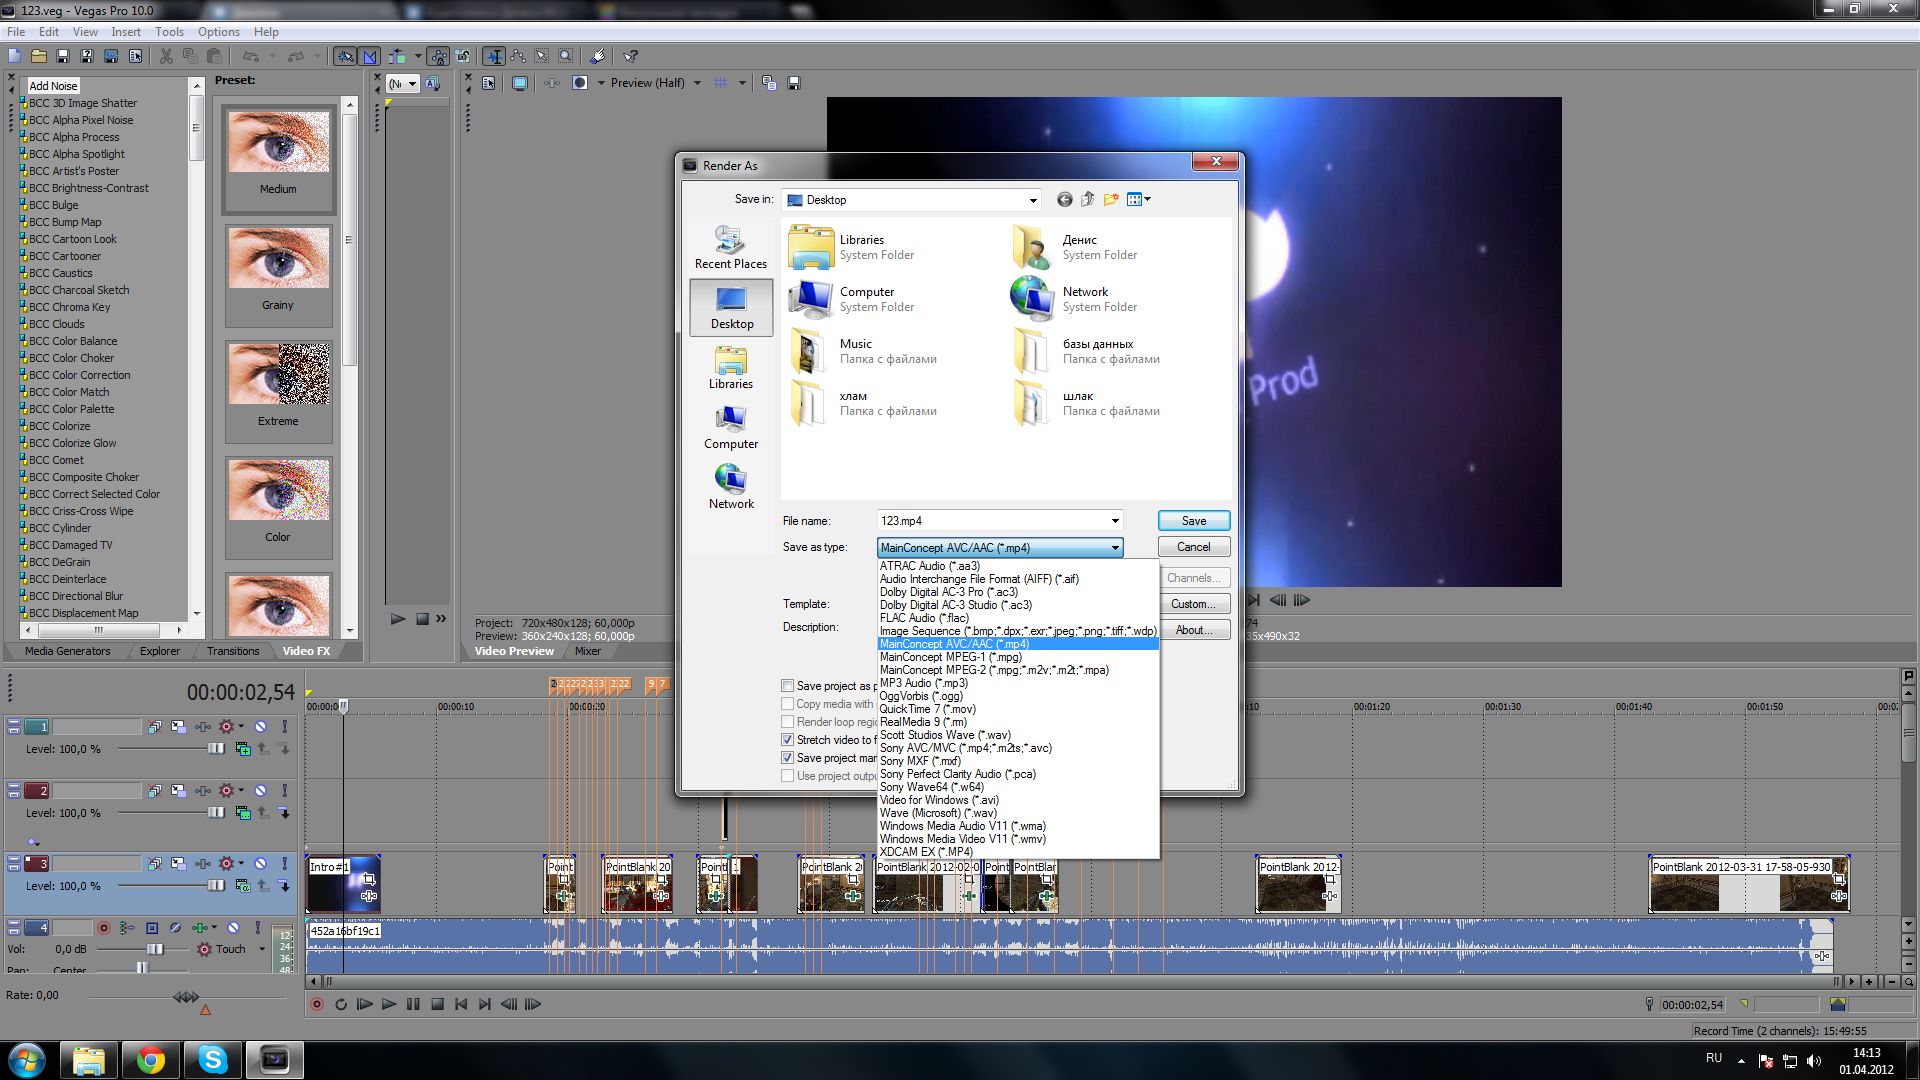Open the Insert menu
The image size is (1920, 1080).
[126, 32]
